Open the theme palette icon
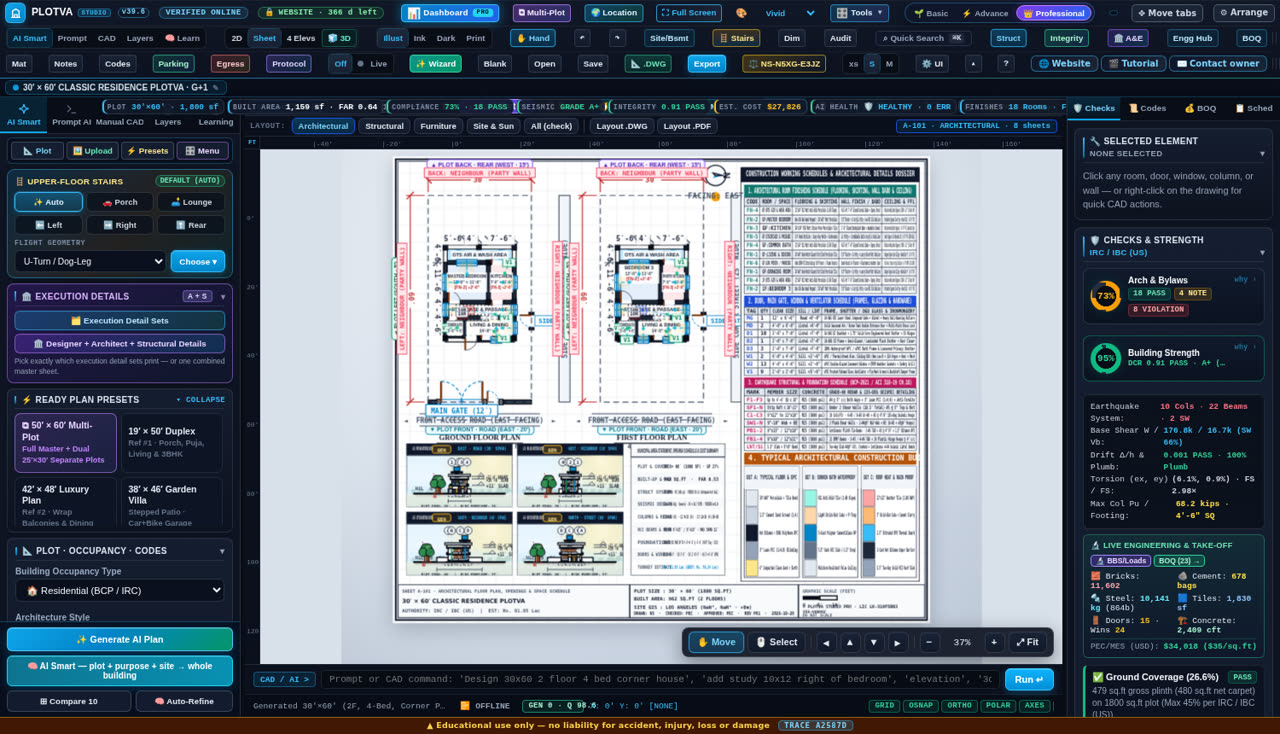Screen dimensions: 1280x734 [x=741, y=13]
